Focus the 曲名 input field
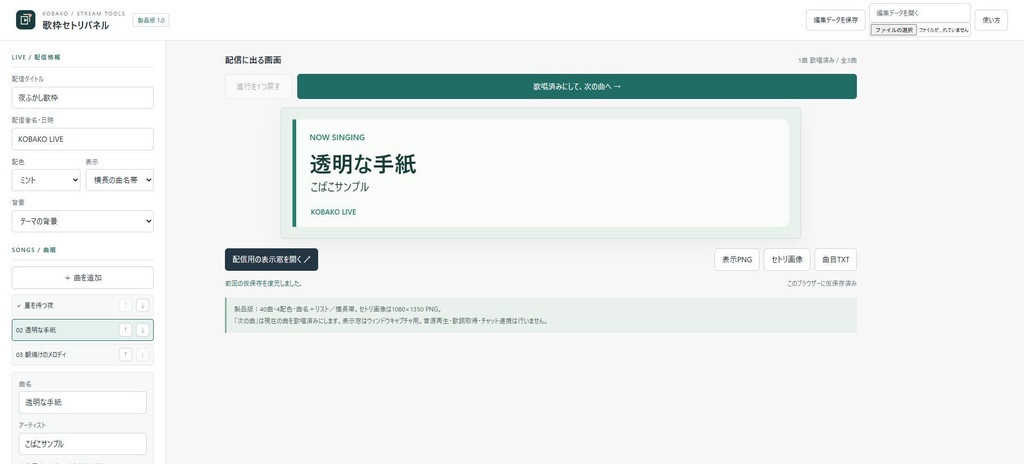1024x464 pixels. (x=83, y=403)
